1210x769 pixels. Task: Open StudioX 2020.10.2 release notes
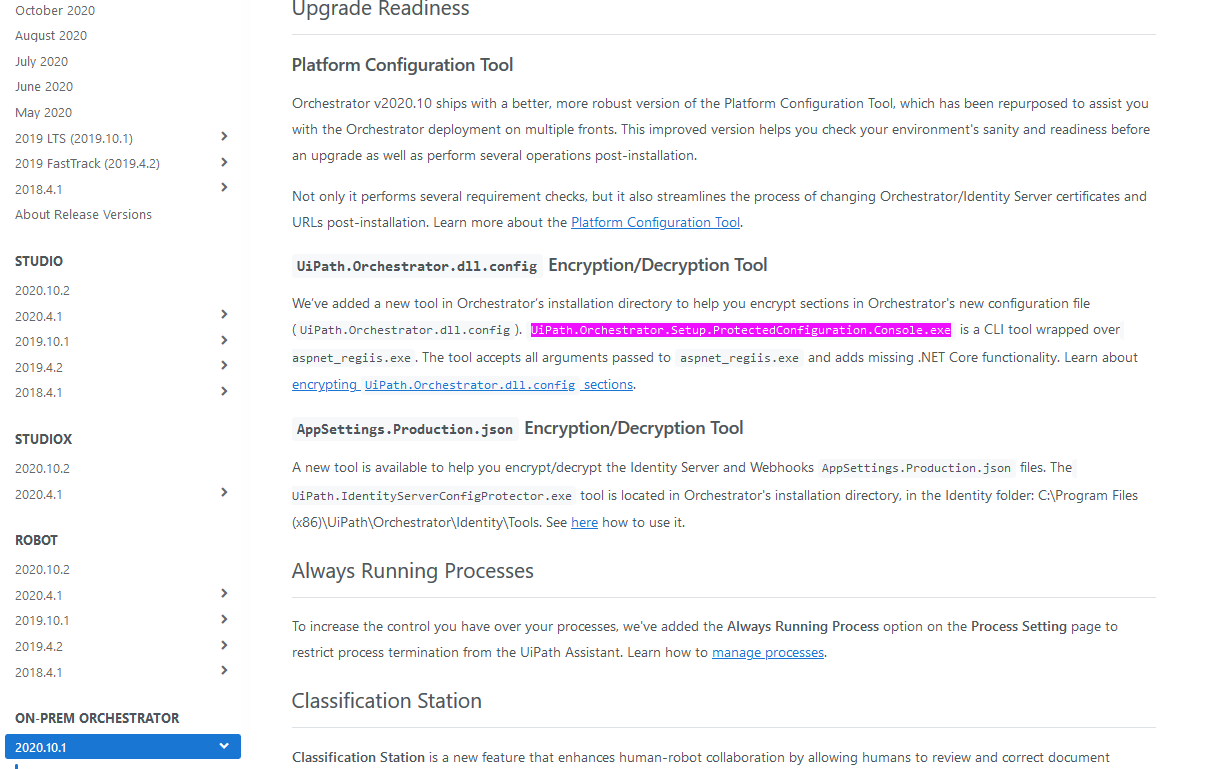pyautogui.click(x=42, y=468)
